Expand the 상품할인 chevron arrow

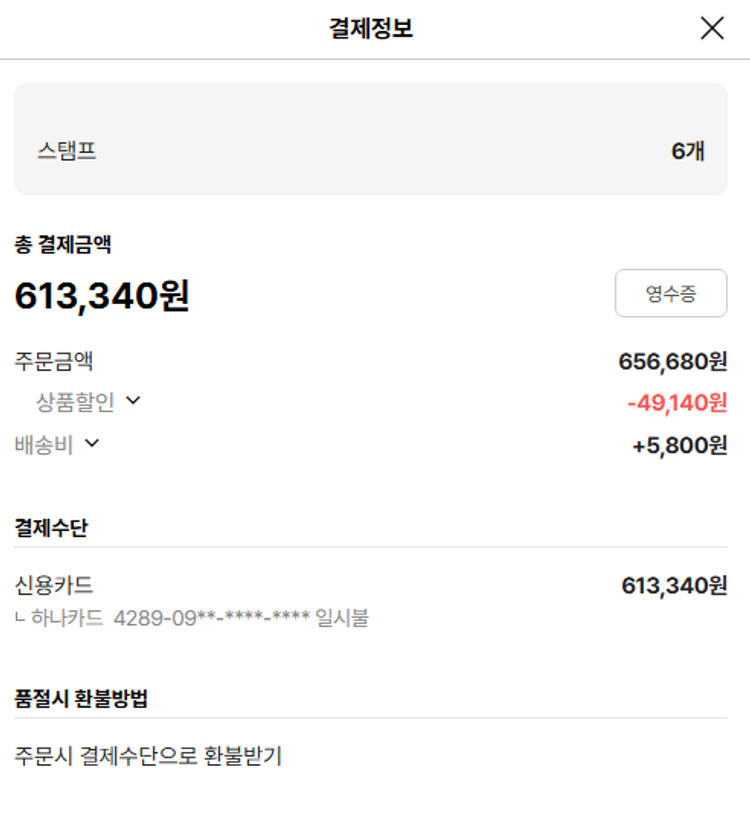[x=133, y=401]
